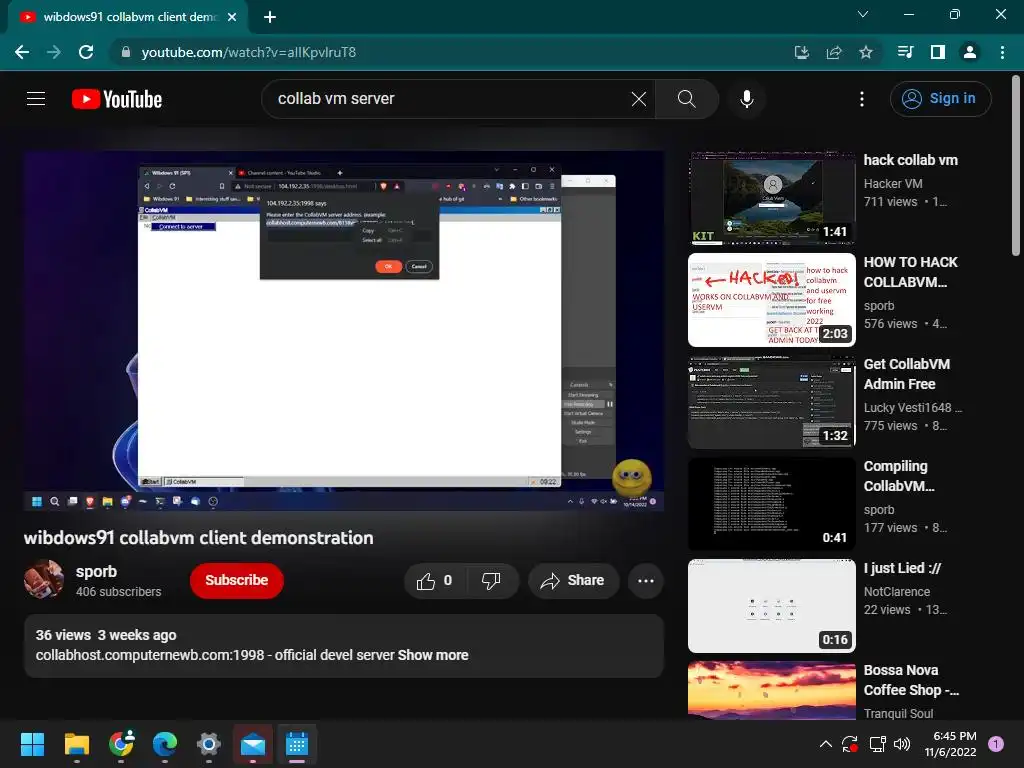Open File Explorer from the taskbar
Image resolution: width=1024 pixels, height=768 pixels.
pyautogui.click(x=76, y=744)
